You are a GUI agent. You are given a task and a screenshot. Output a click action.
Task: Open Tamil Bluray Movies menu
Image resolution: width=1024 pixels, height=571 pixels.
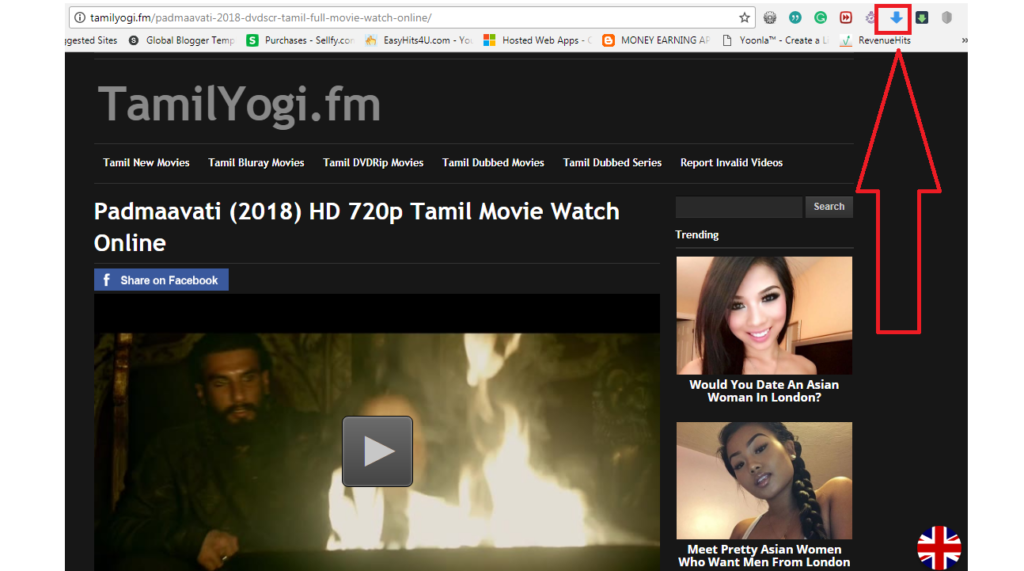tap(256, 163)
